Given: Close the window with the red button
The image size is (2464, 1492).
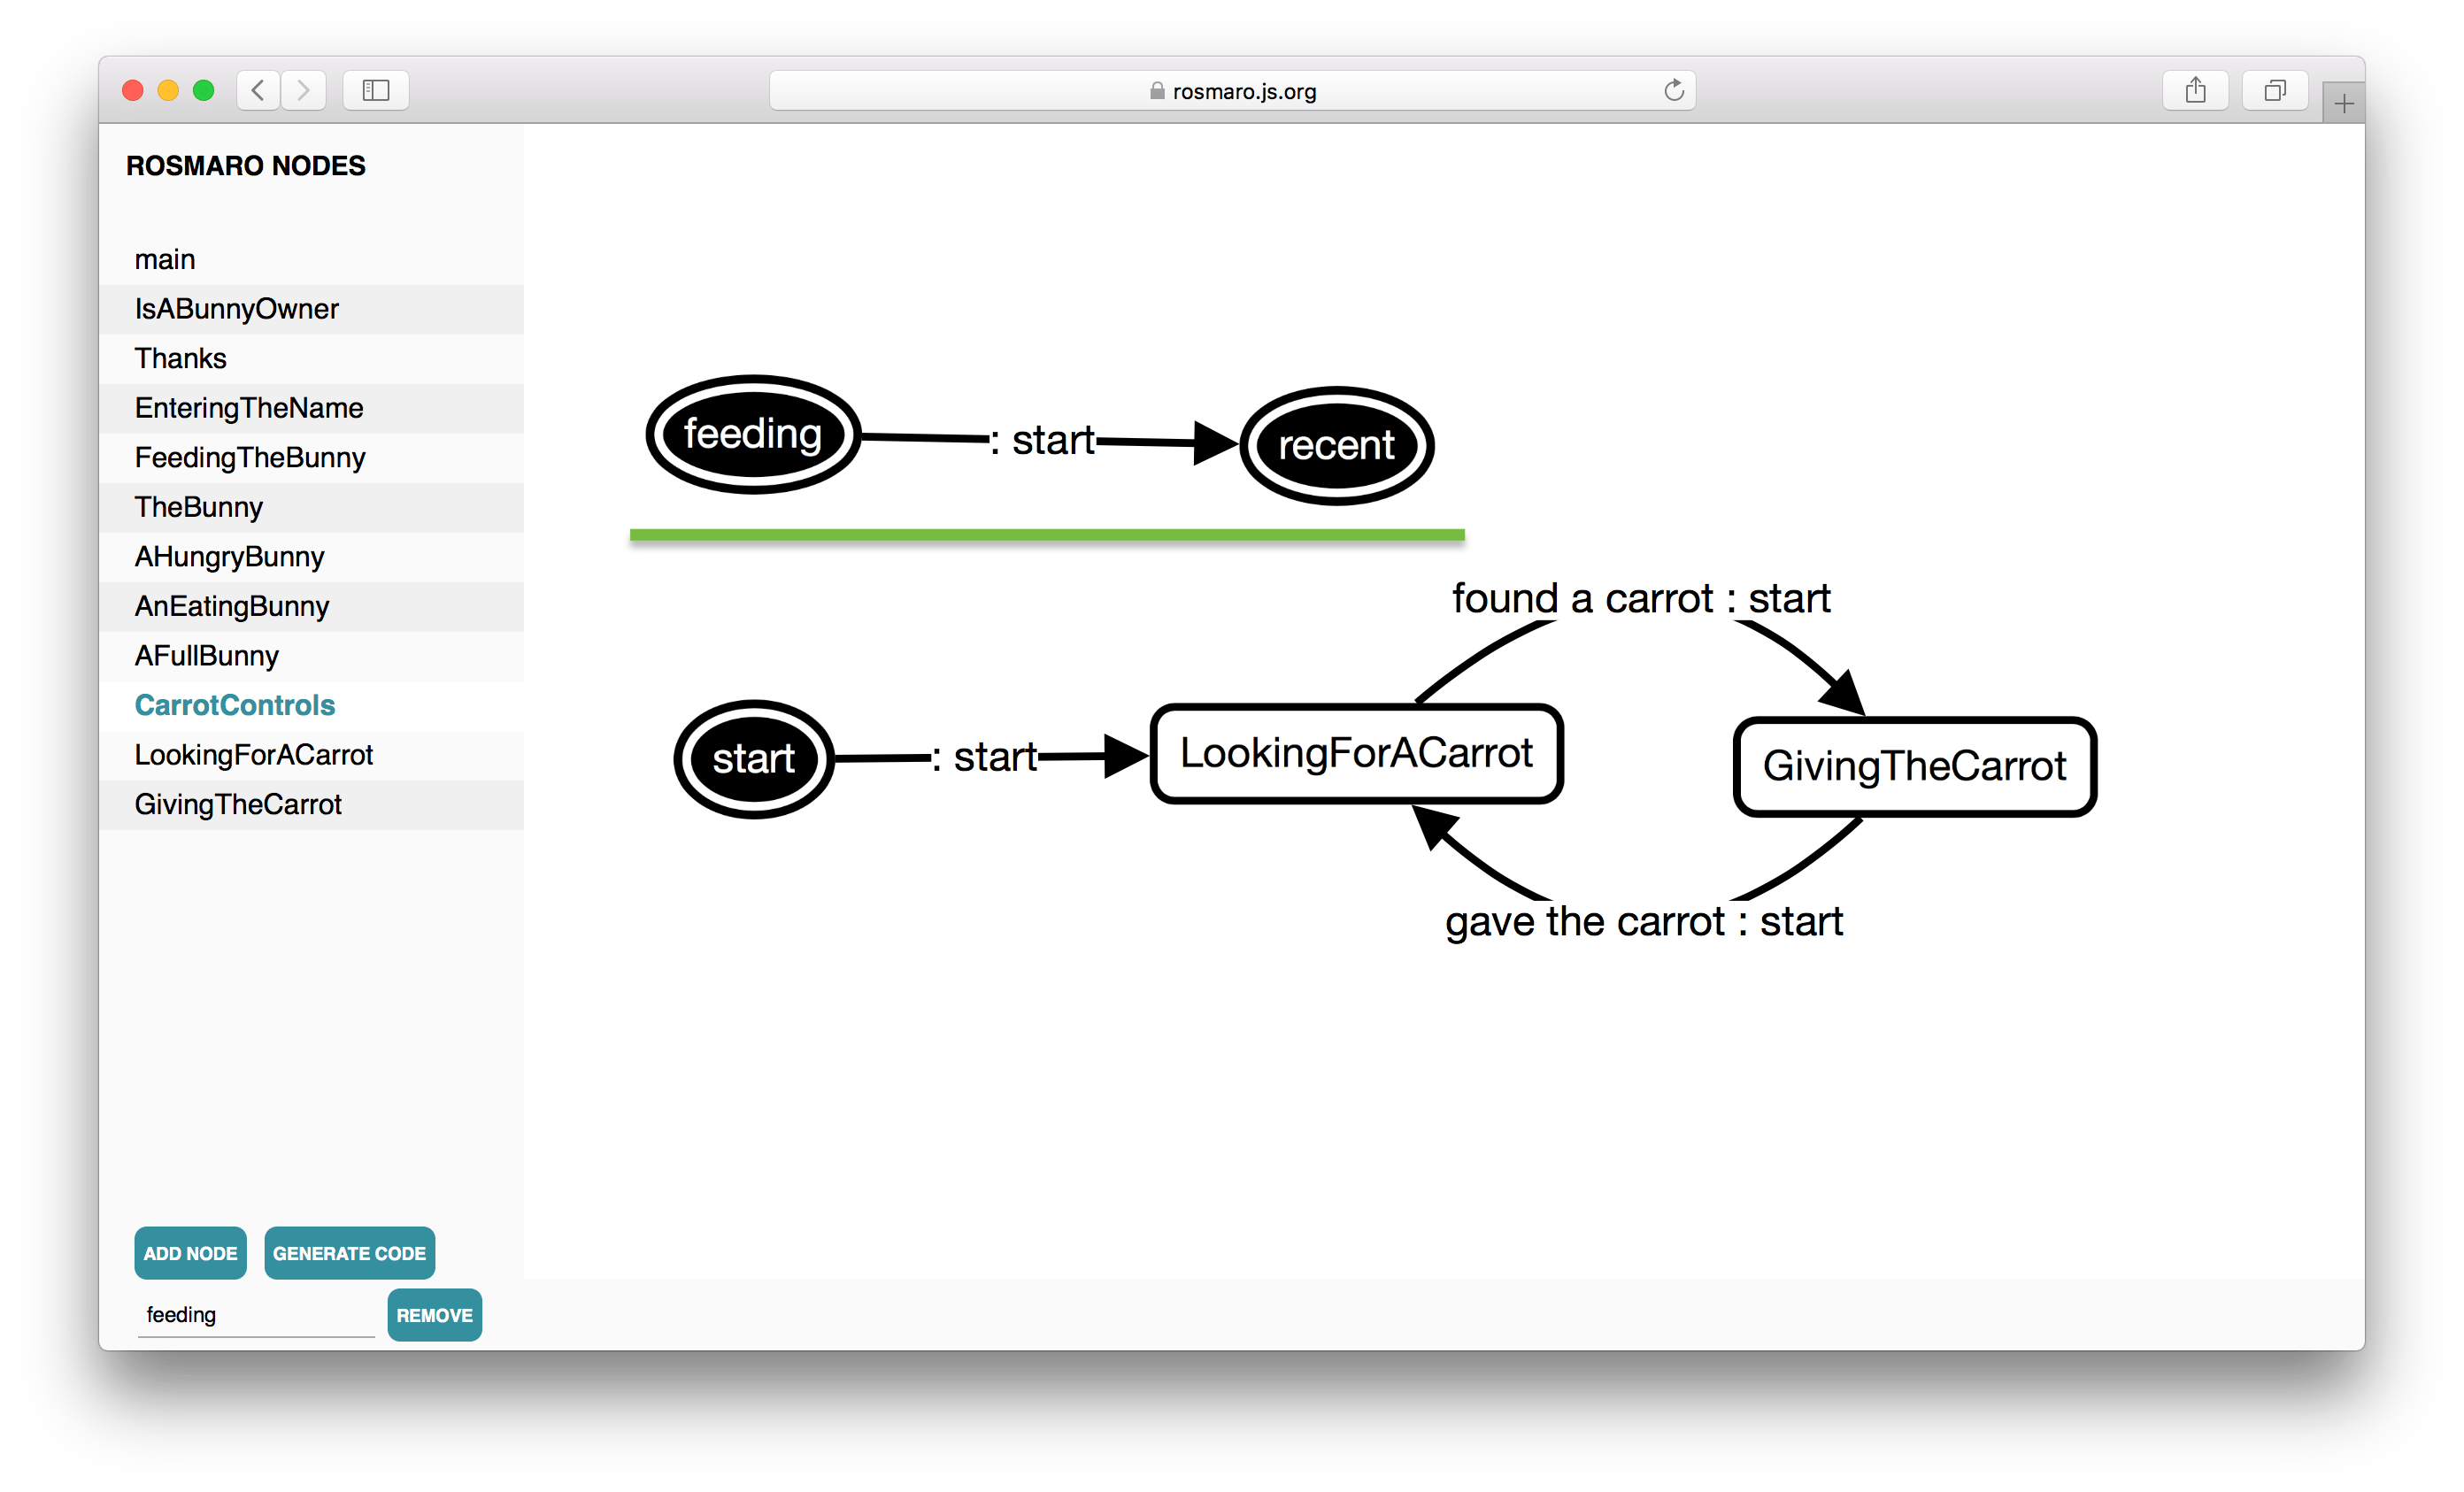Looking at the screenshot, I should [132, 91].
